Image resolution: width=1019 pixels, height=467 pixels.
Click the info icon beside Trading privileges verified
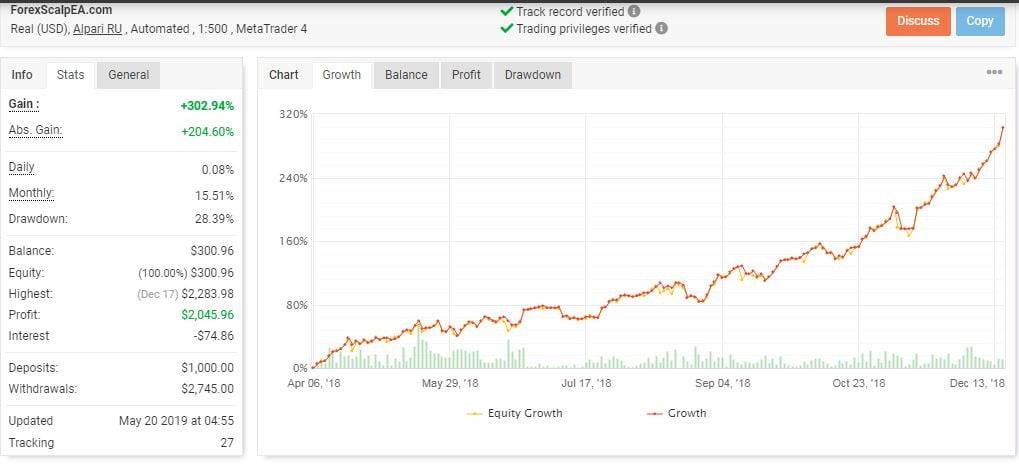[x=662, y=29]
